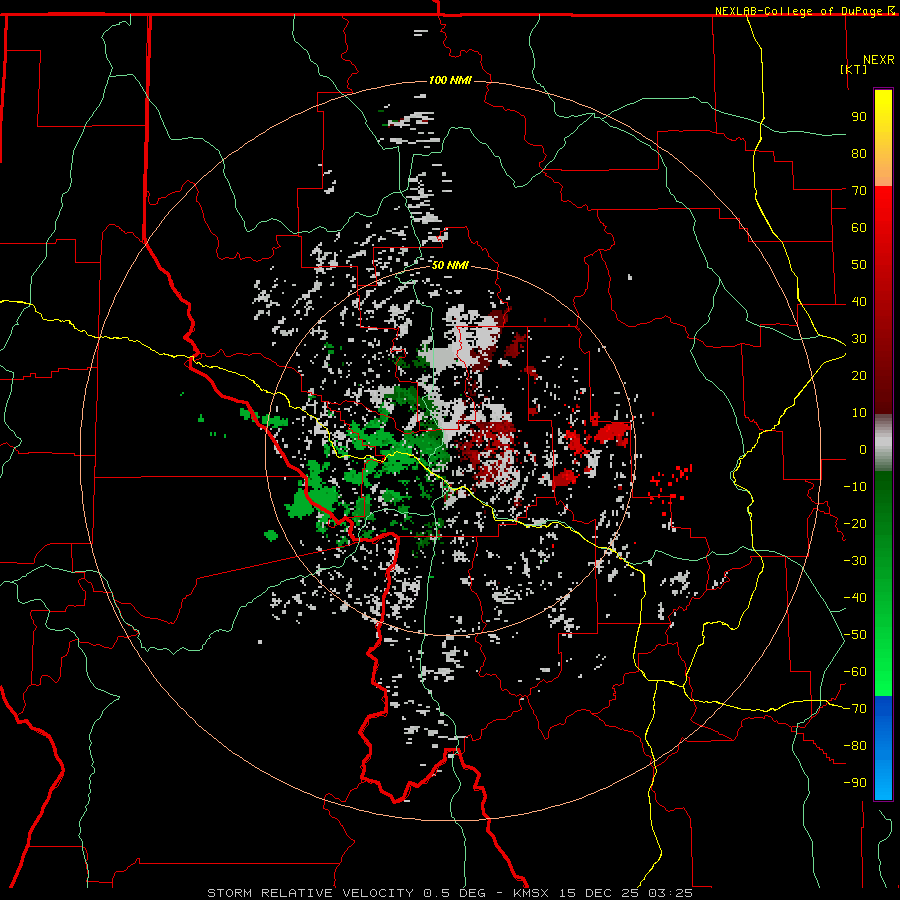Click the -60 value on the velocity scale

(x=855, y=672)
